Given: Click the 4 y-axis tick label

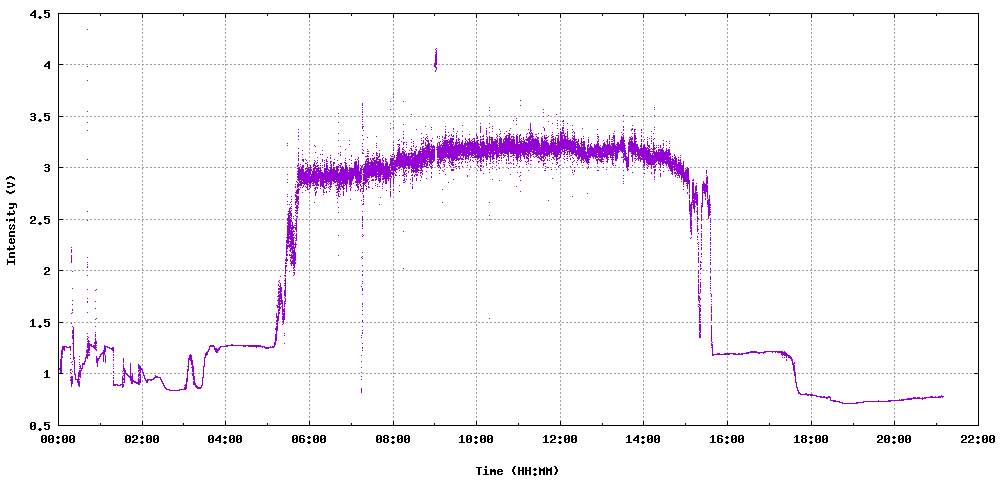Looking at the screenshot, I should 47,65.
